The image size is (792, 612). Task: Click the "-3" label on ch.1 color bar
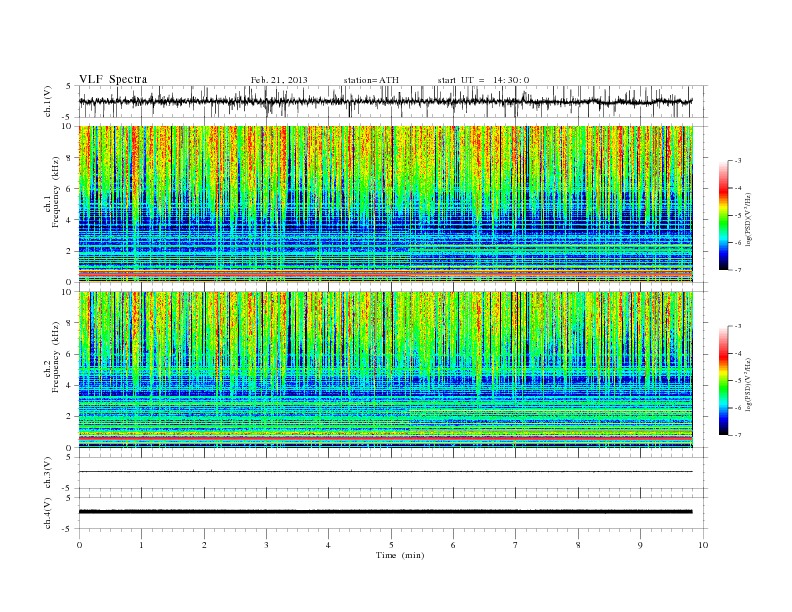click(x=738, y=161)
